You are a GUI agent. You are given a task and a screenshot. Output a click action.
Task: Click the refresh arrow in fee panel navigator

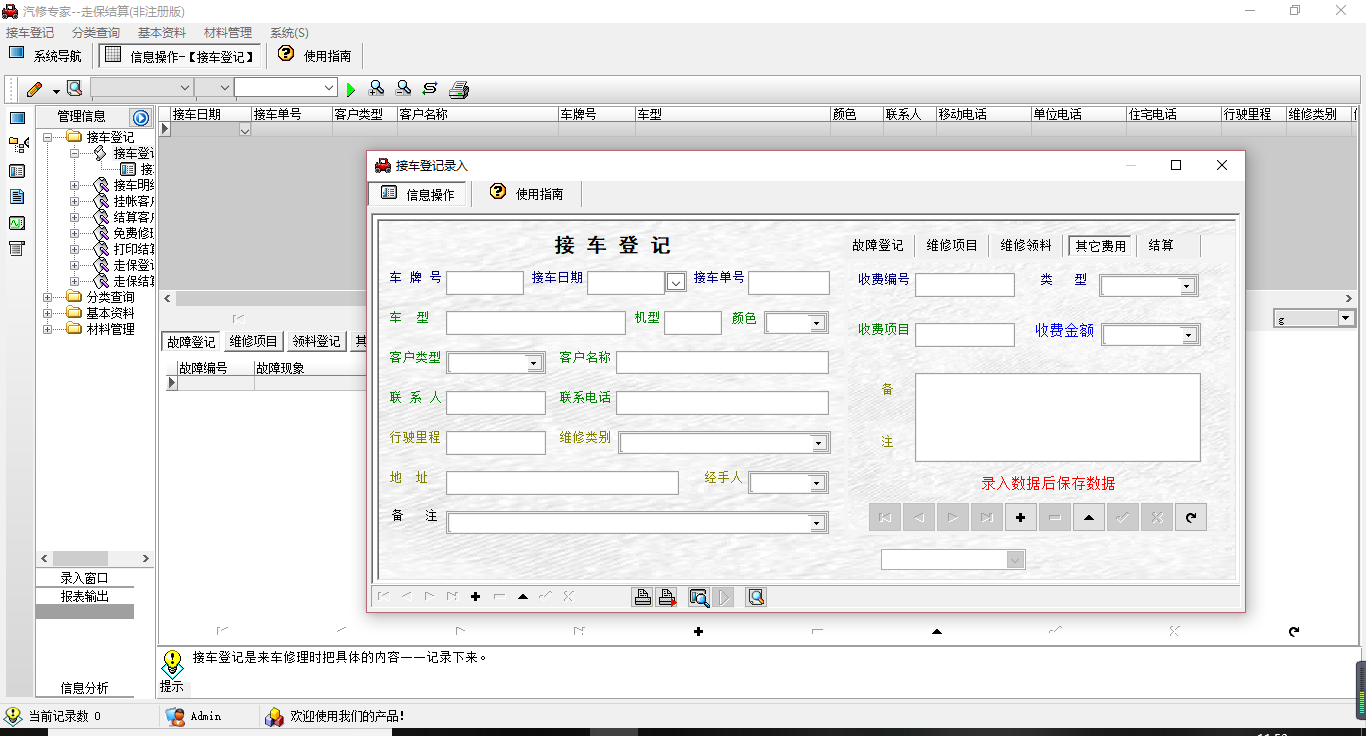click(x=1190, y=517)
